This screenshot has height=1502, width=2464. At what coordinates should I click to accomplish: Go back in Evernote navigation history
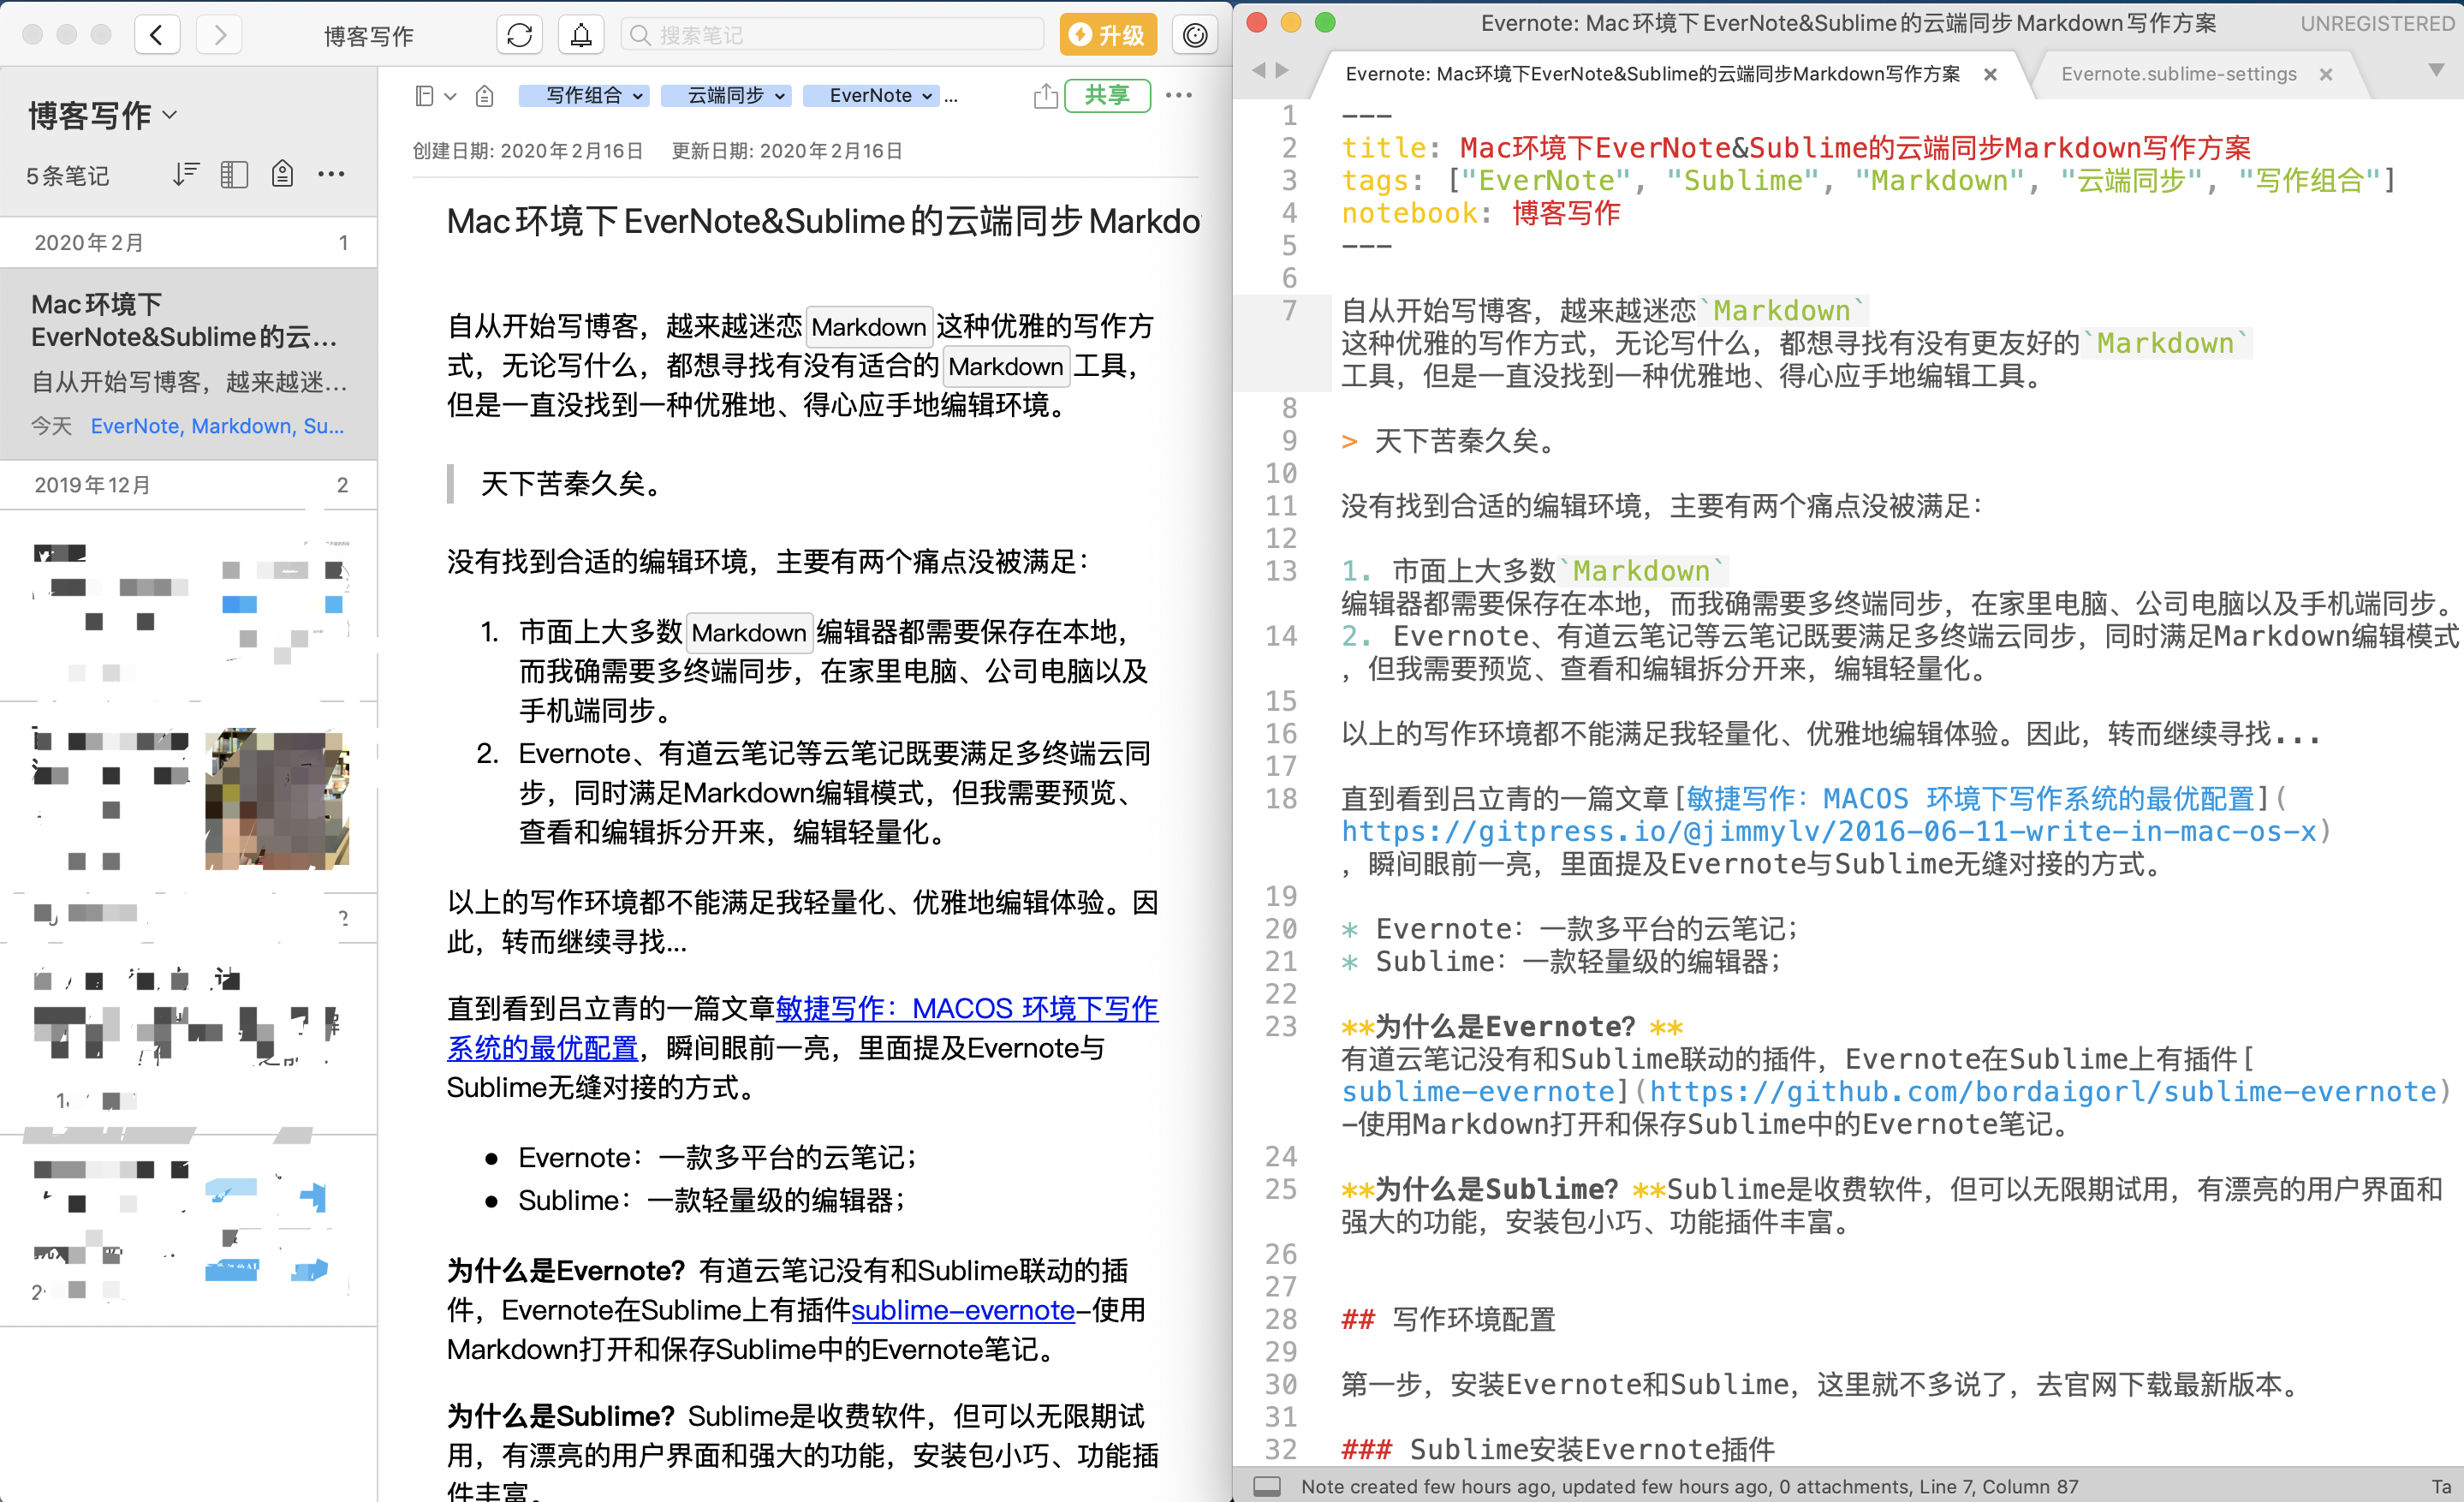[x=157, y=35]
